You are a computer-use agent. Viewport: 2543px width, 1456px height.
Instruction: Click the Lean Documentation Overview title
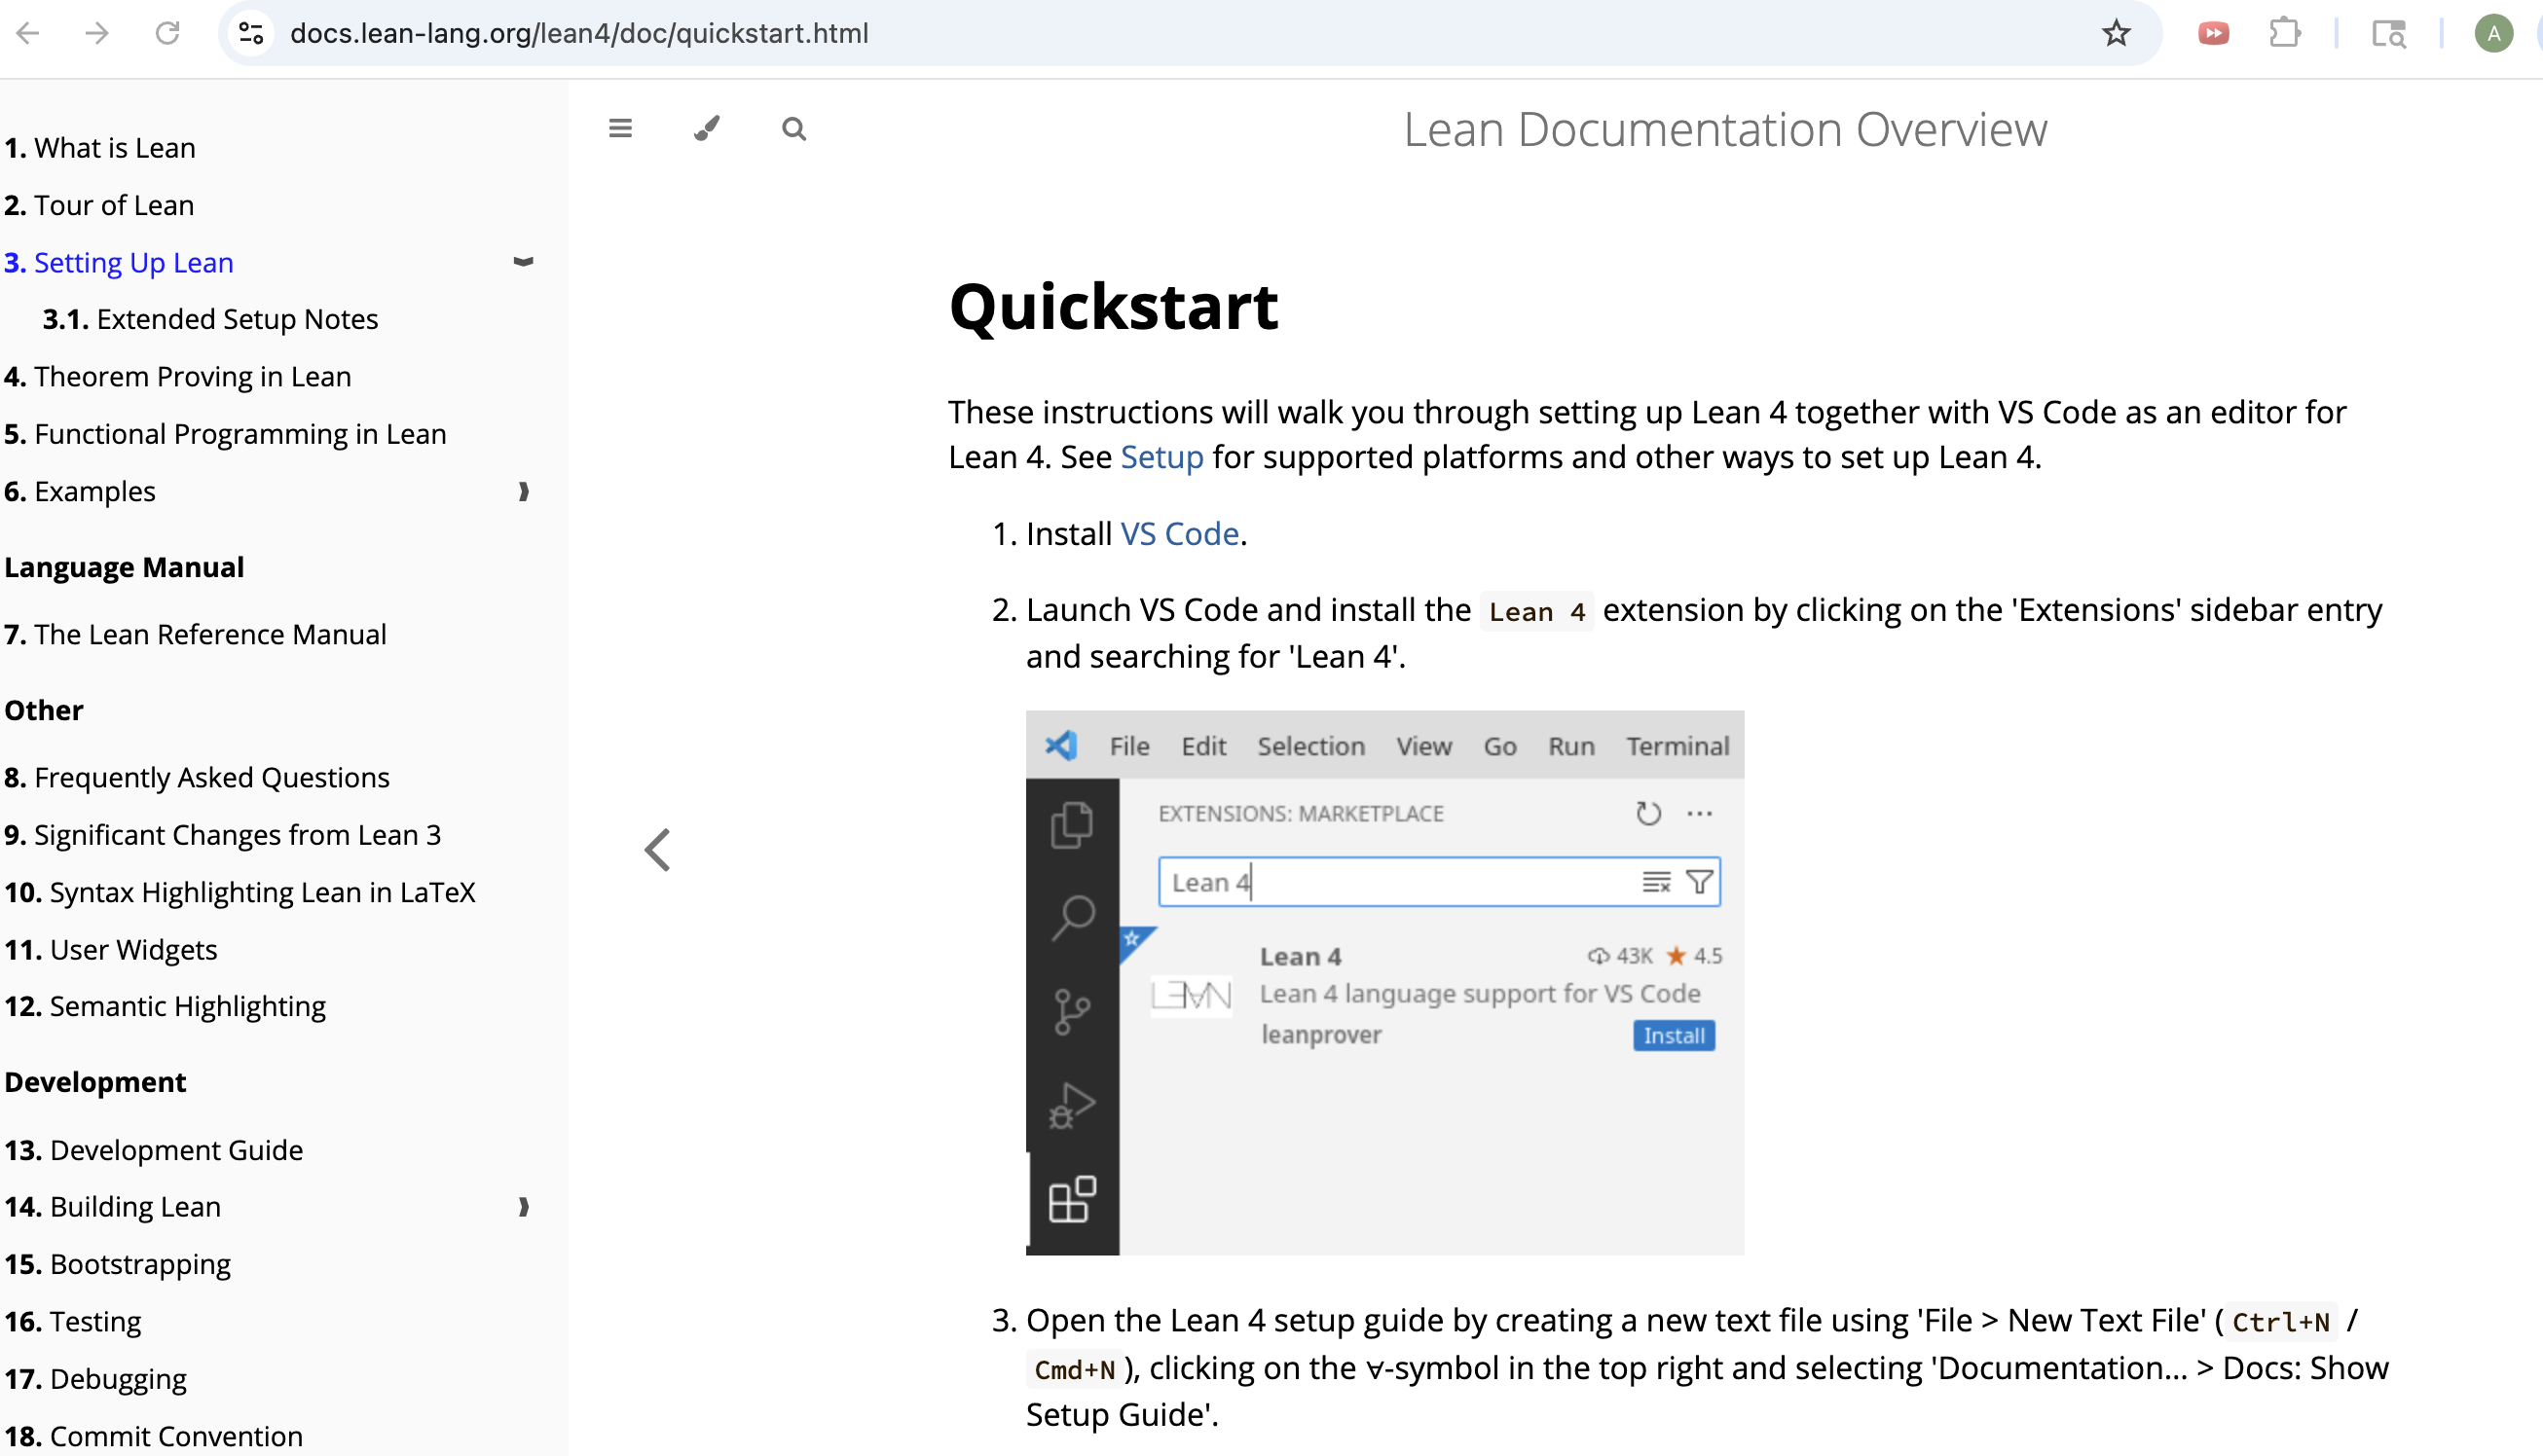(1724, 130)
